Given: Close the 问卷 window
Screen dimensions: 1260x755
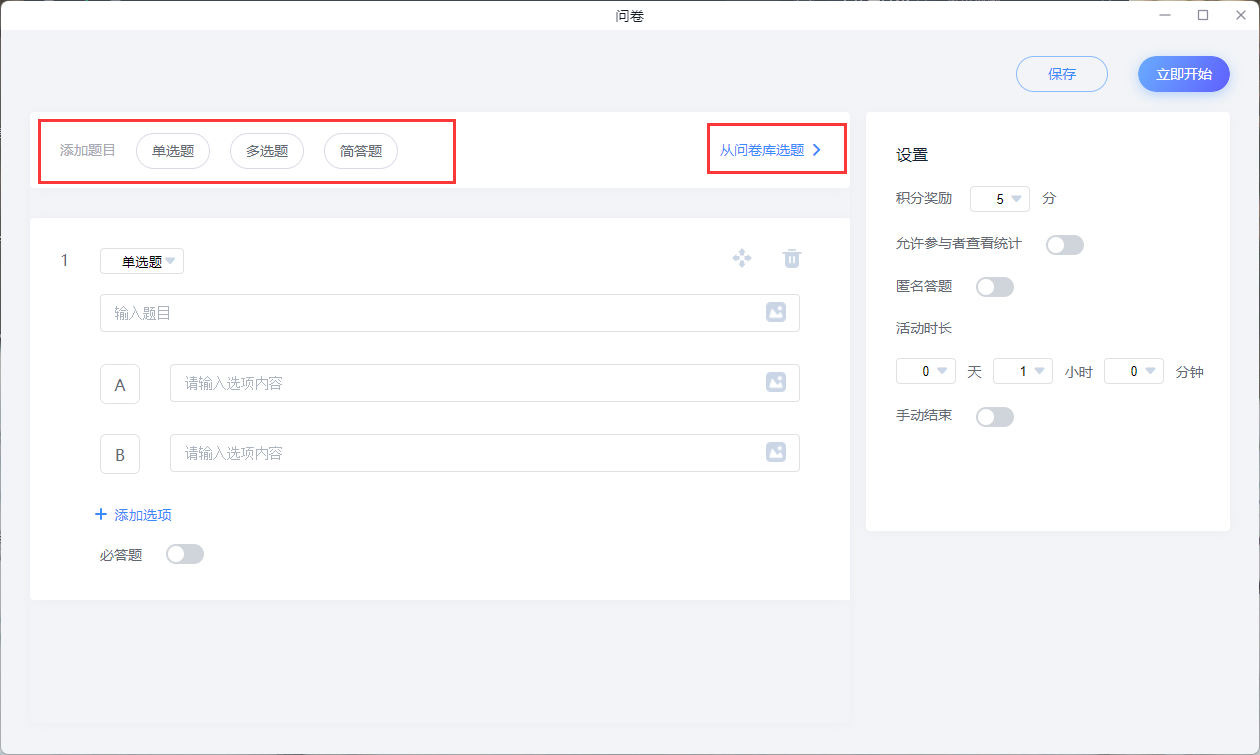Looking at the screenshot, I should [x=1240, y=14].
